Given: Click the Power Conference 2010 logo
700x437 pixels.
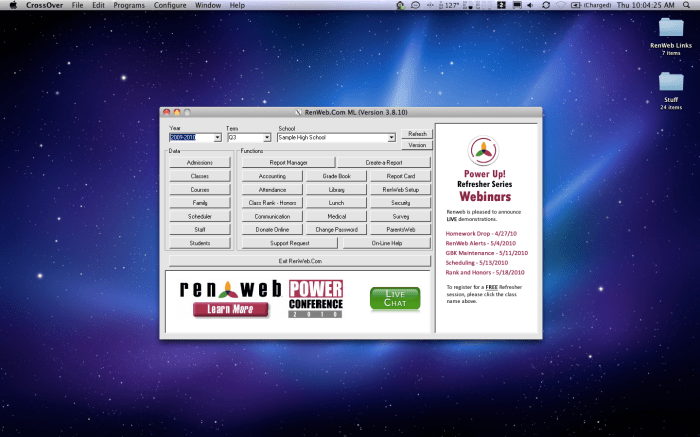Looking at the screenshot, I should tap(316, 299).
